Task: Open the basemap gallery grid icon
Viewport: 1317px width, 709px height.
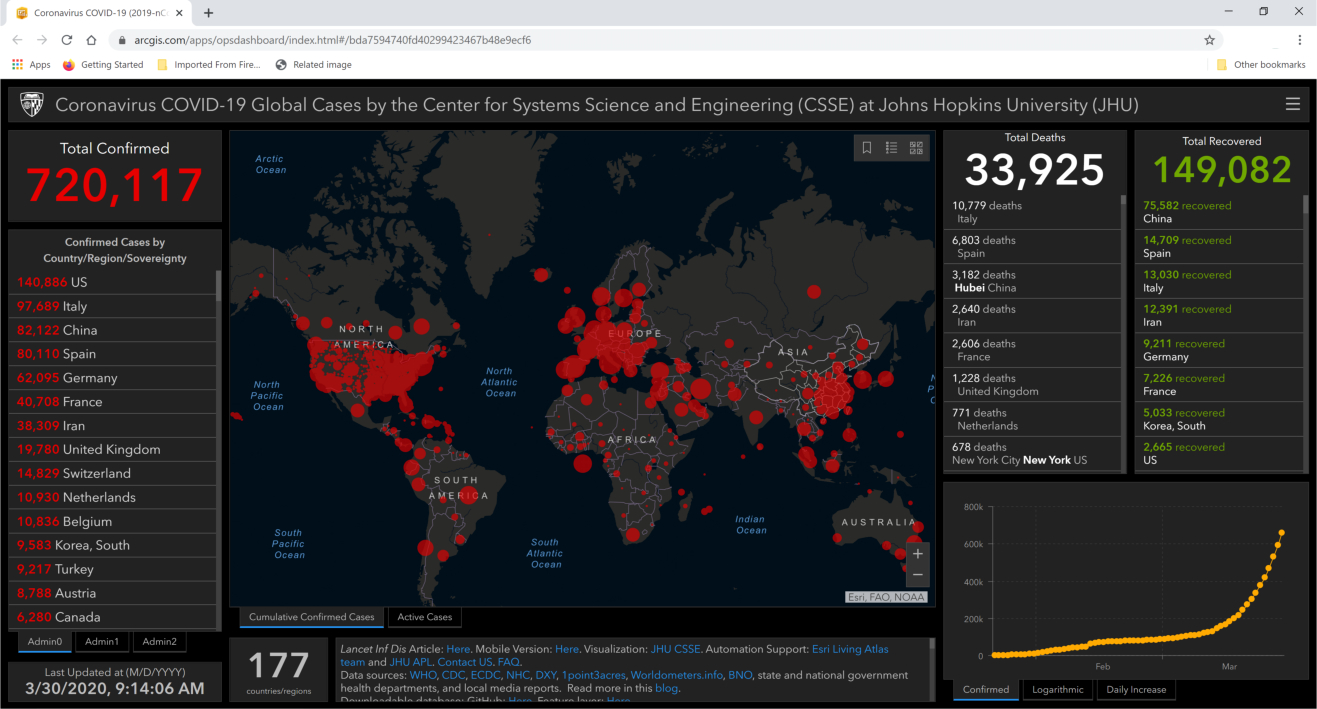Action: pos(916,148)
